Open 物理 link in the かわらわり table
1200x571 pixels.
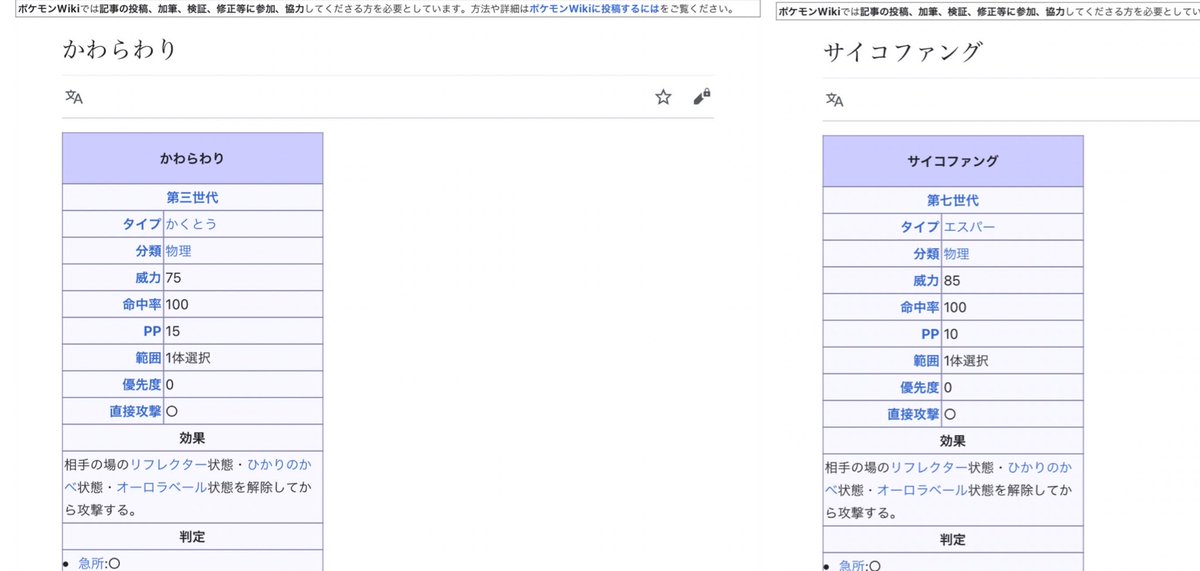(x=178, y=251)
